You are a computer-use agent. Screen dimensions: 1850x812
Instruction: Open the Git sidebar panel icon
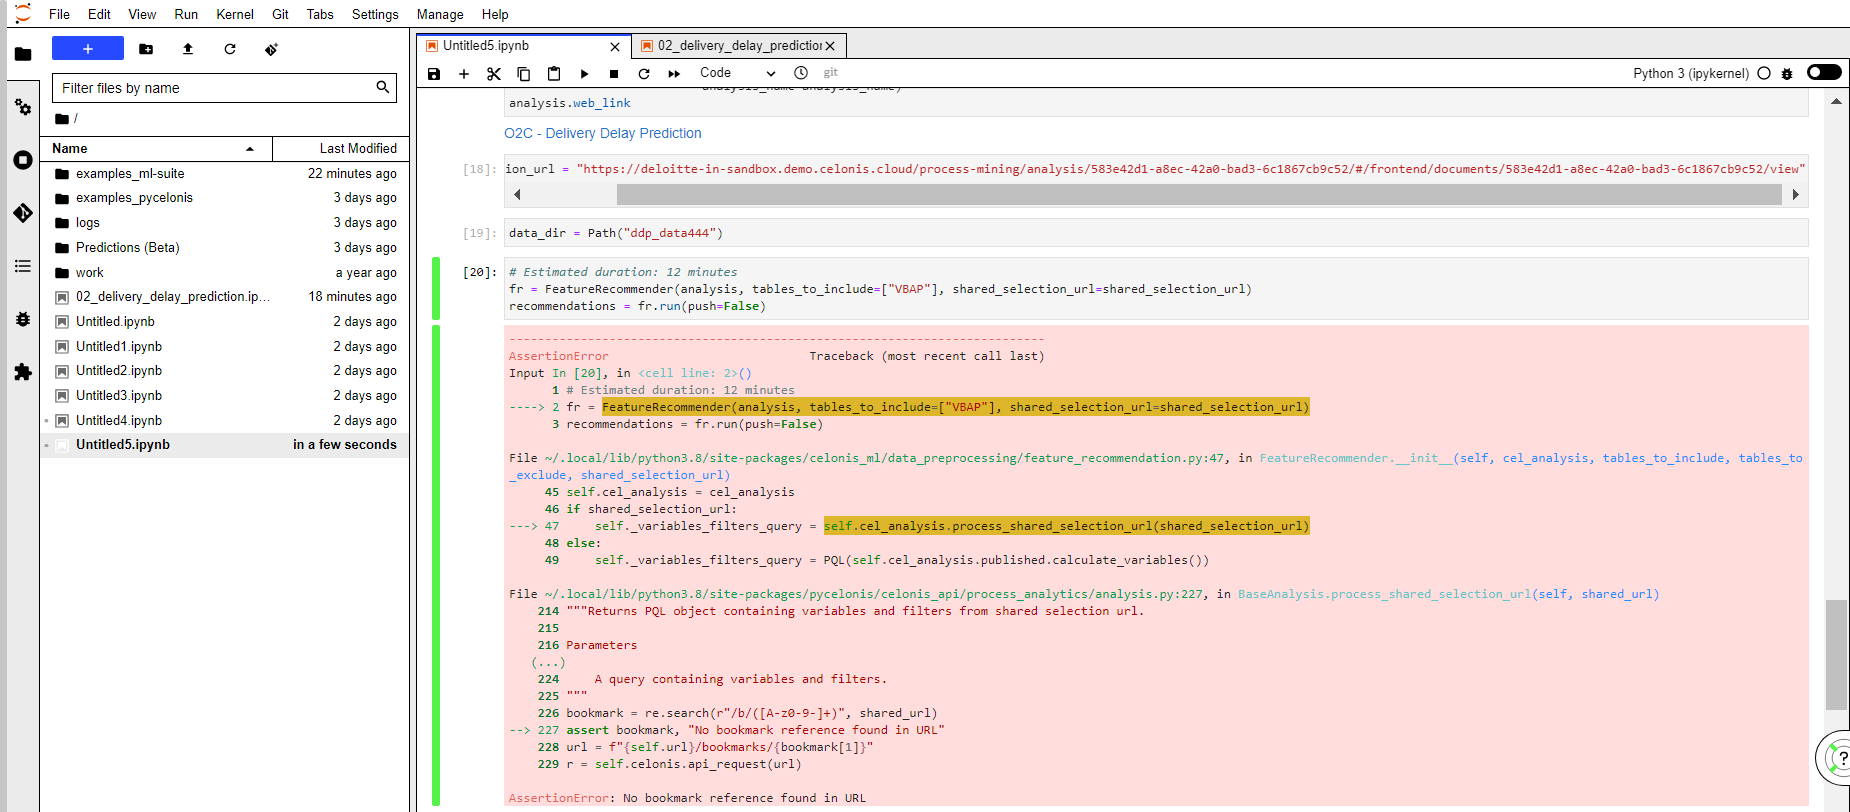(23, 213)
